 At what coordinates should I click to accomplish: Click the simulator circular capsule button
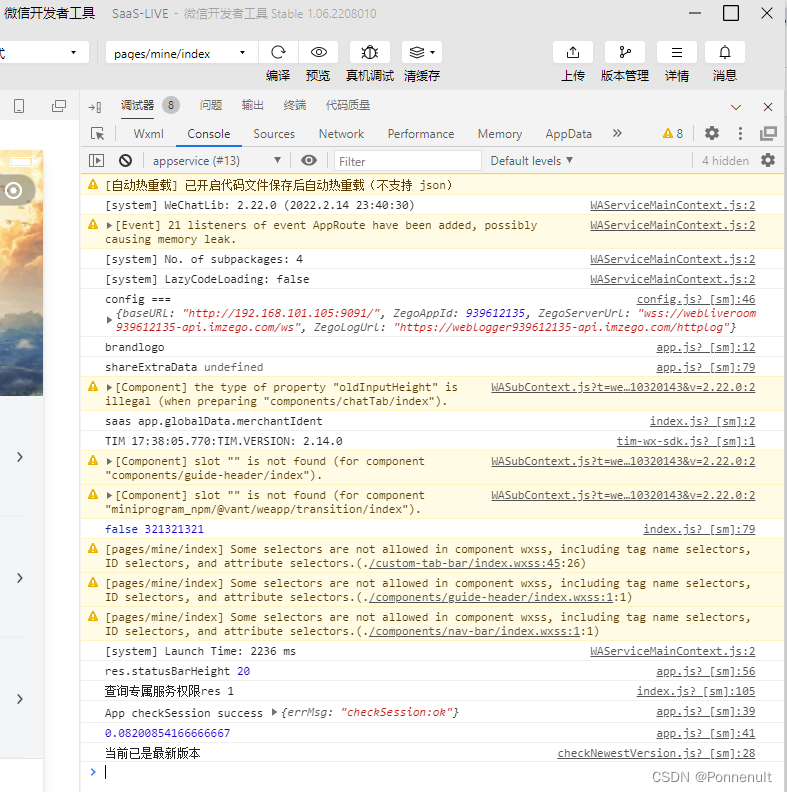pos(14,190)
